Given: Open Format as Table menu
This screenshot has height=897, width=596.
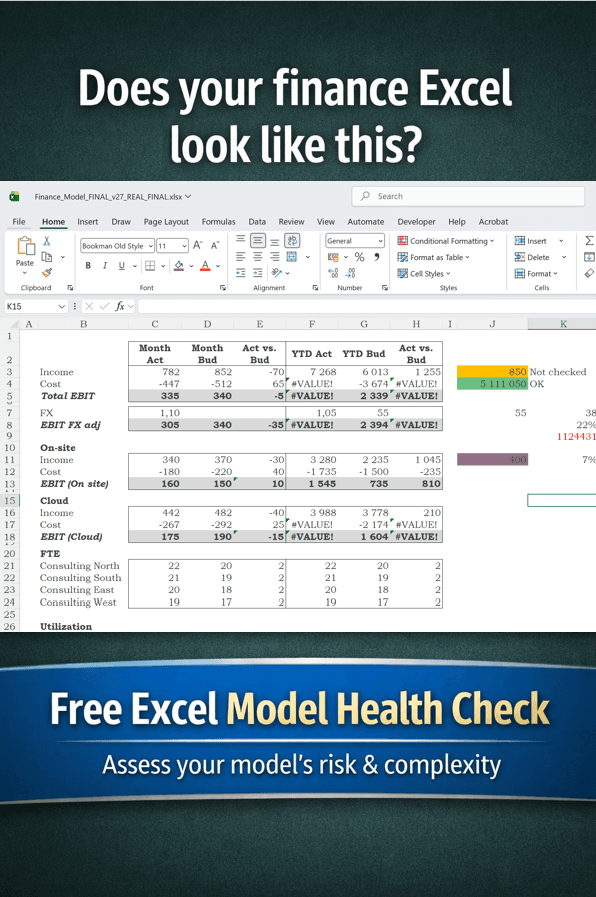Looking at the screenshot, I should 434,257.
